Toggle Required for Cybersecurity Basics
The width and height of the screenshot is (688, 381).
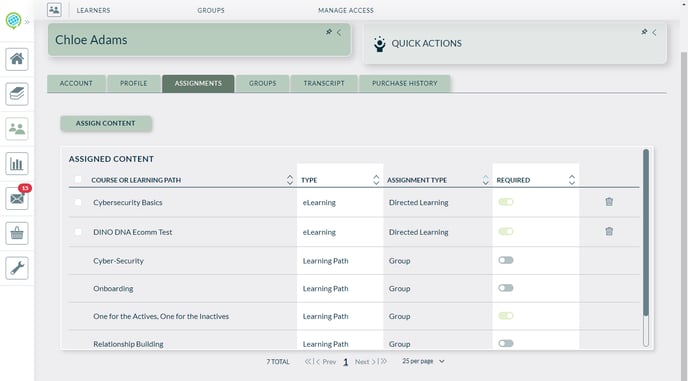pos(506,202)
